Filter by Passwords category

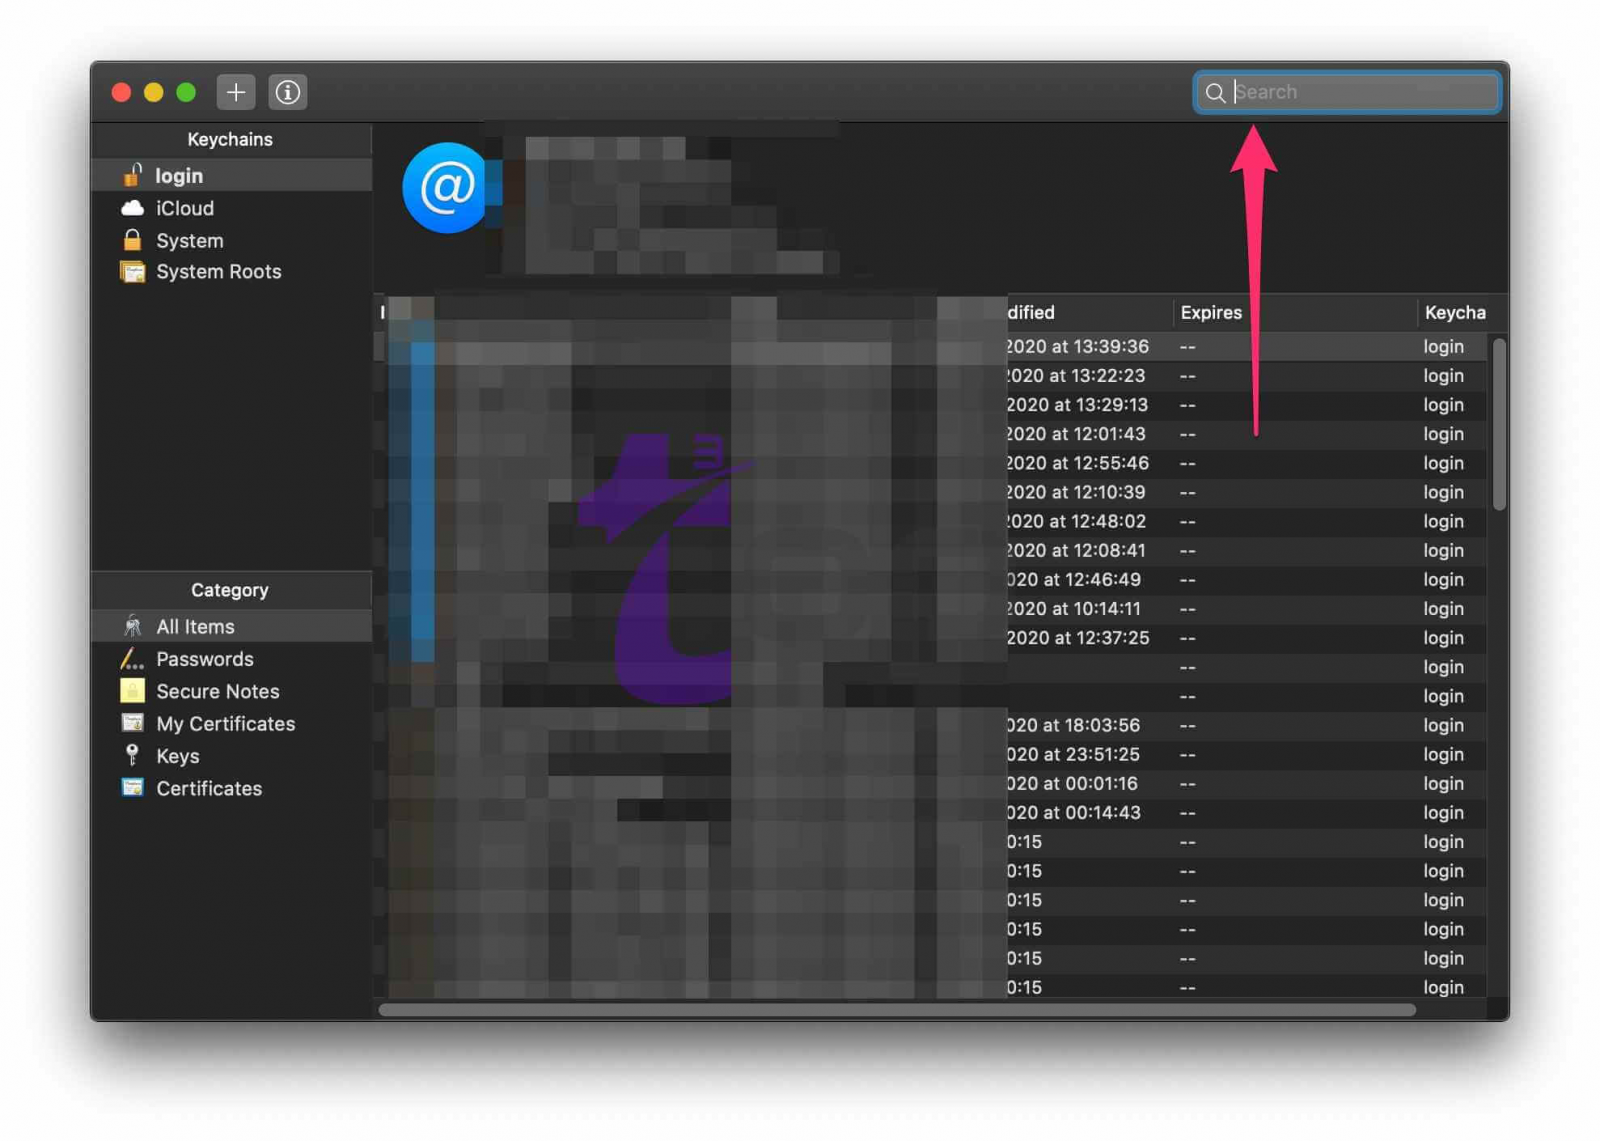[204, 659]
